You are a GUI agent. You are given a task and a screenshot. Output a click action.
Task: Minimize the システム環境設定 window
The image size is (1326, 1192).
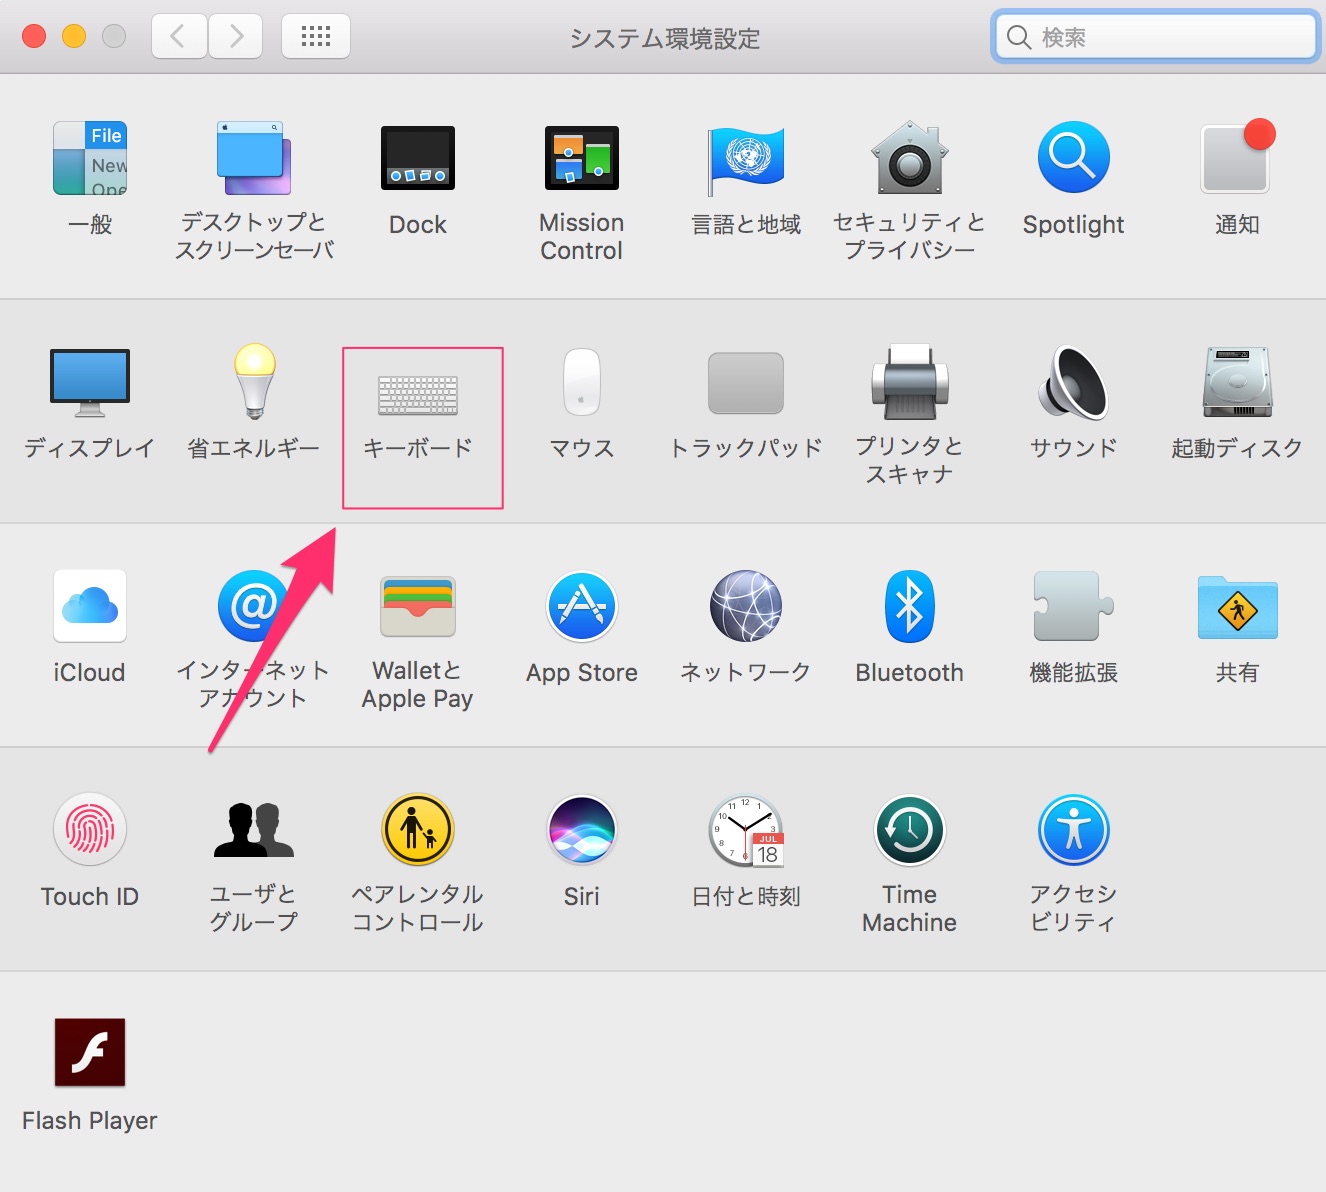(74, 37)
